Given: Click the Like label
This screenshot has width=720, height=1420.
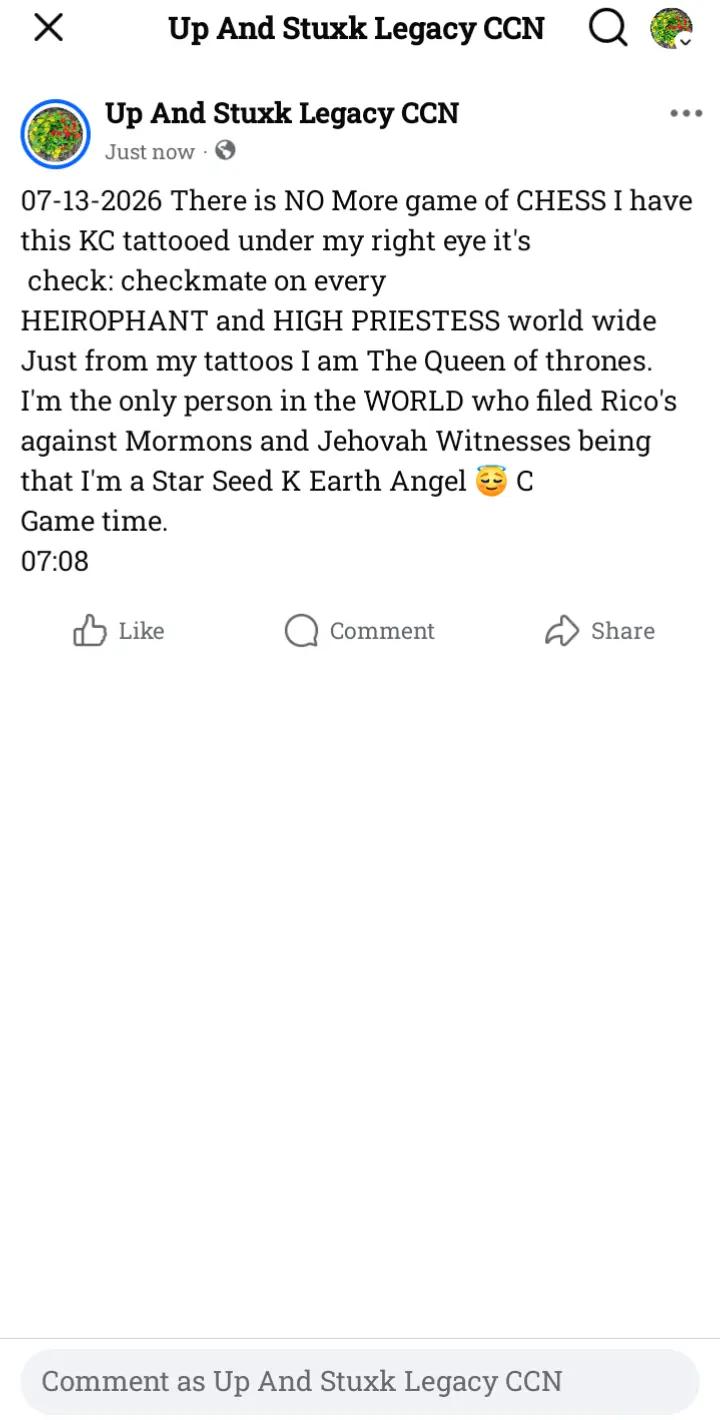Looking at the screenshot, I should [x=141, y=631].
